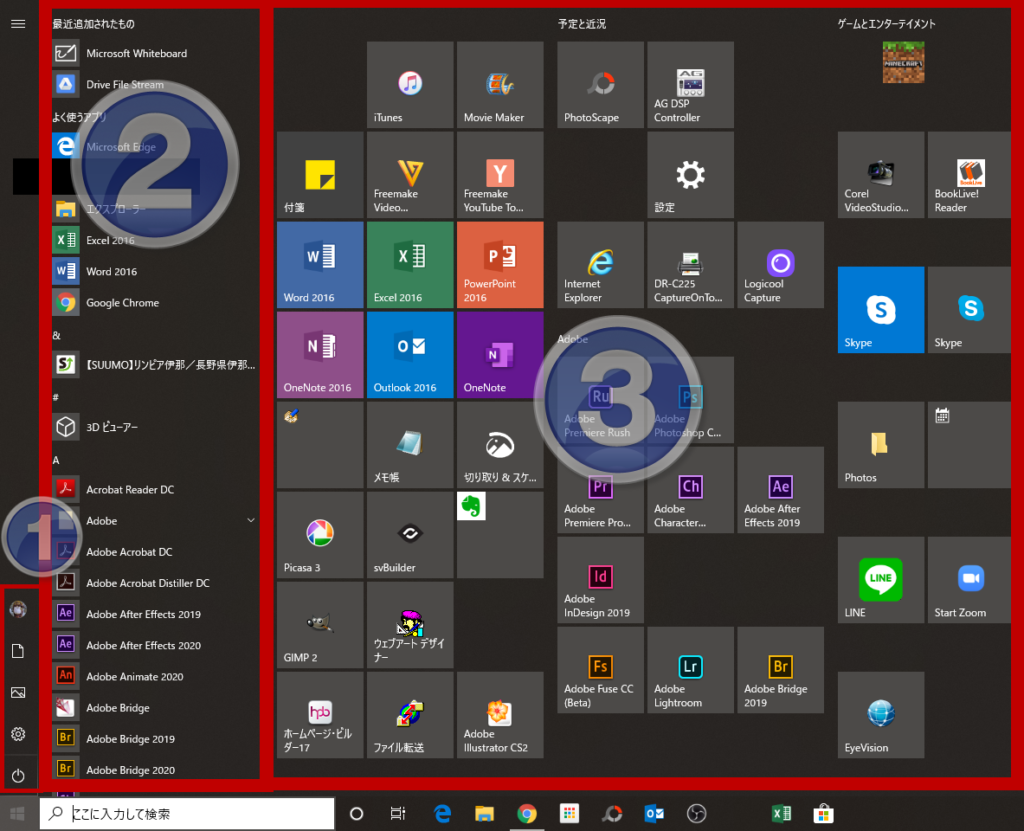Click the power button in the sidebar
Viewport: 1024px width, 831px height.
(18, 775)
